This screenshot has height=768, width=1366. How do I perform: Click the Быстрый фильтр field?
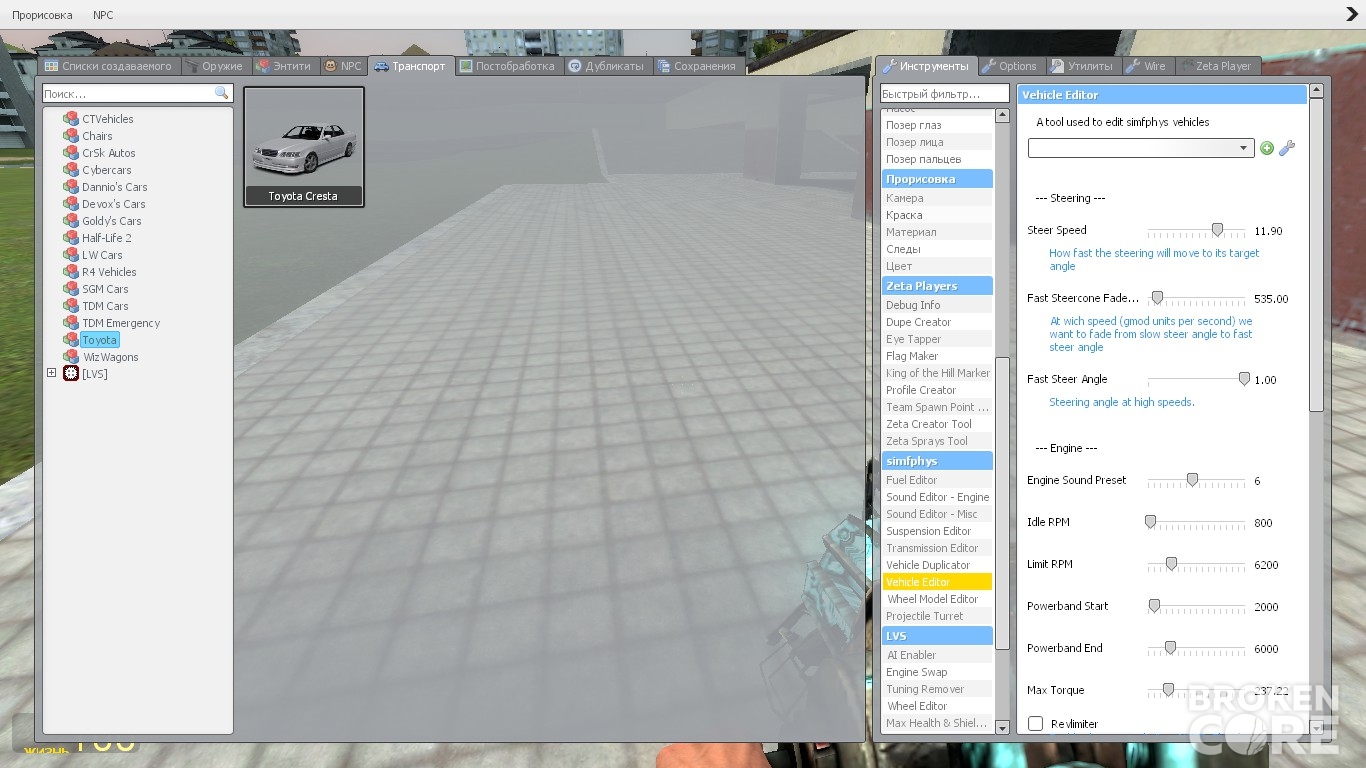945,94
